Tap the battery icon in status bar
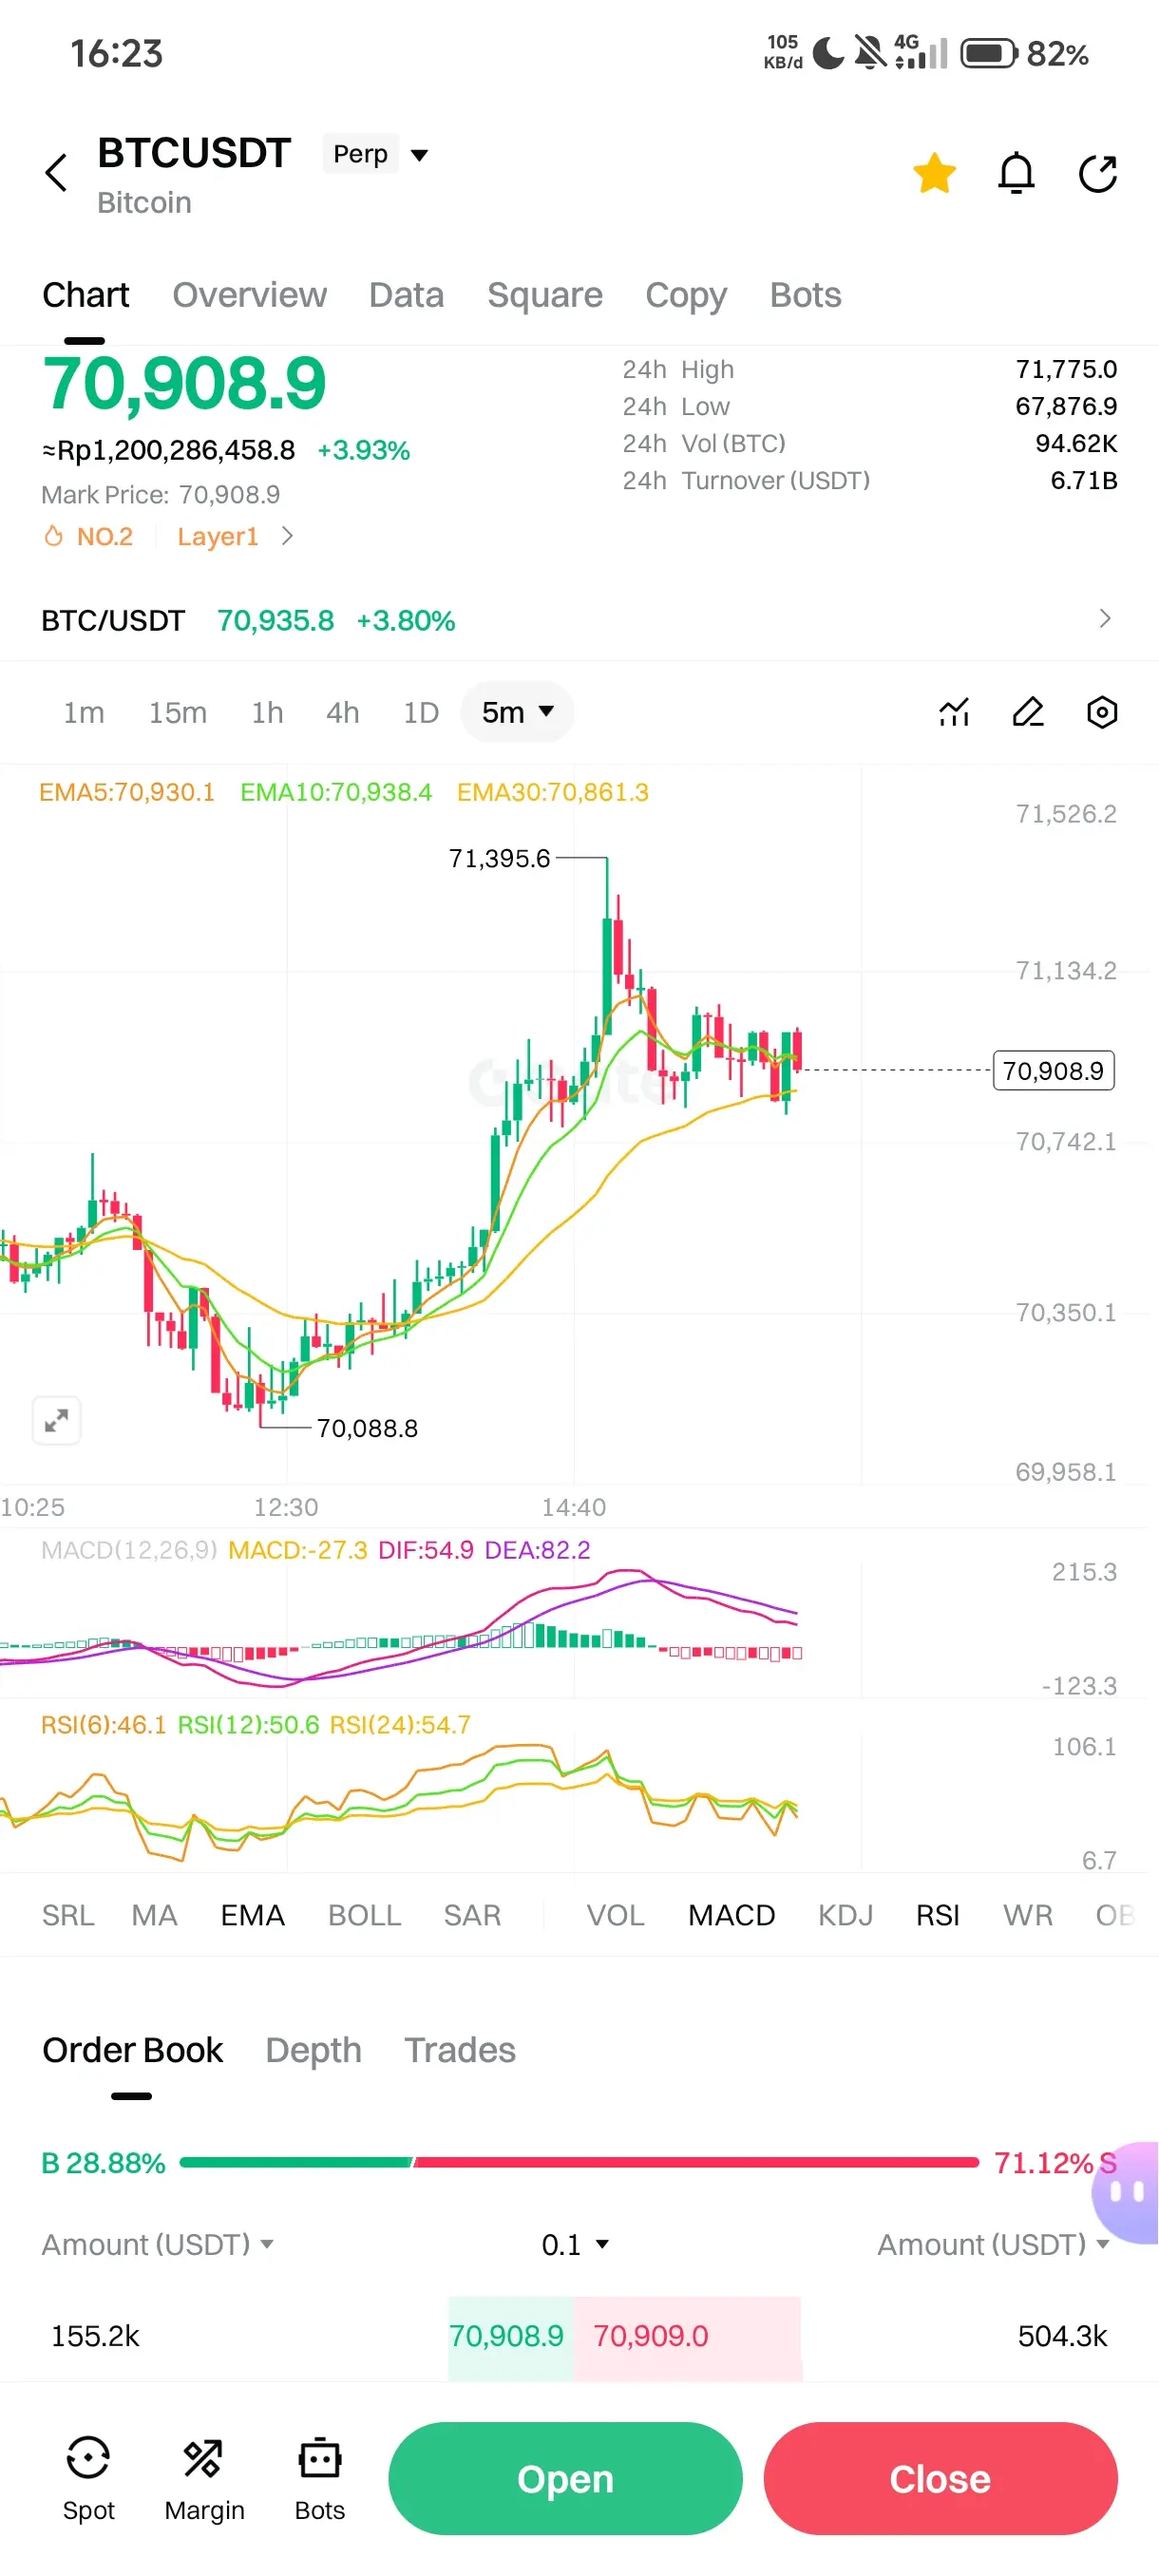This screenshot has height=2576, width=1159. pyautogui.click(x=989, y=53)
